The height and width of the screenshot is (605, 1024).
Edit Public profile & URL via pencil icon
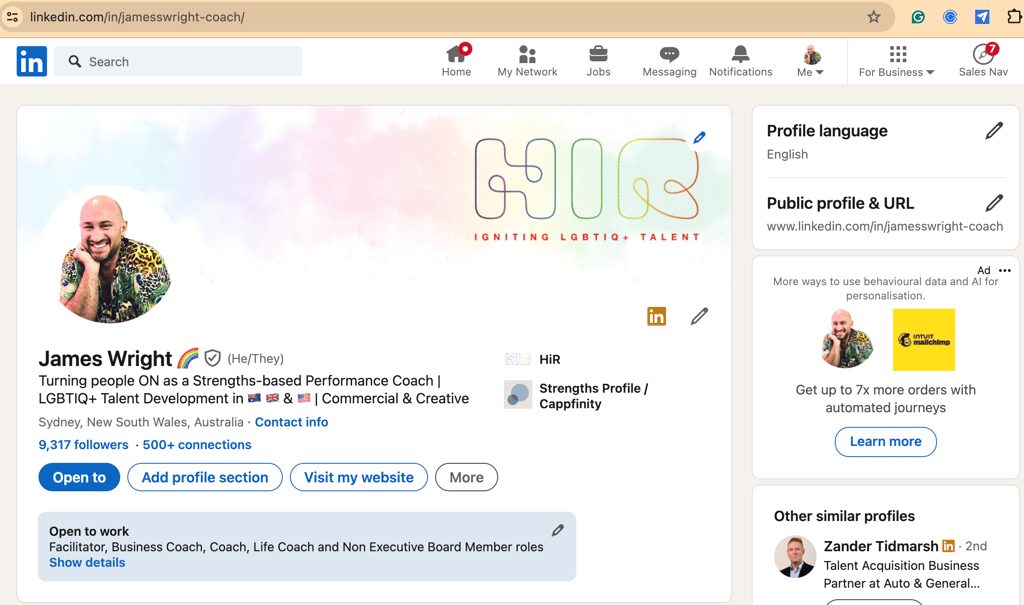tap(994, 203)
